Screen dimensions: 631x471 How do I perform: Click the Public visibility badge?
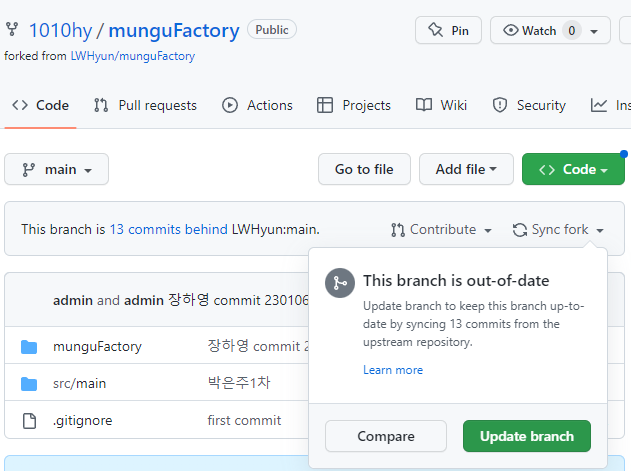[272, 30]
